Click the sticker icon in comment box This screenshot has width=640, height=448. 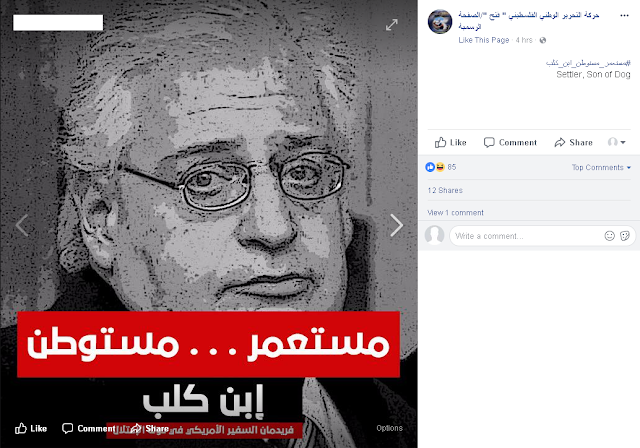[x=624, y=236]
